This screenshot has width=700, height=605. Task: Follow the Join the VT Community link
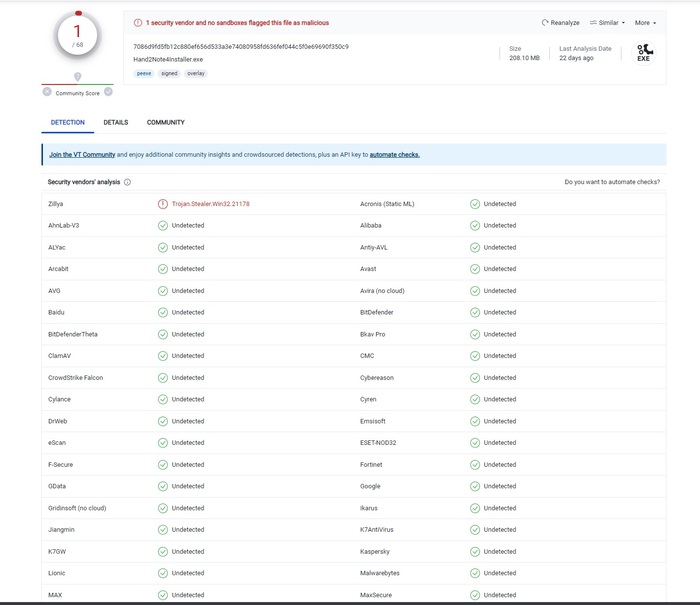click(82, 155)
